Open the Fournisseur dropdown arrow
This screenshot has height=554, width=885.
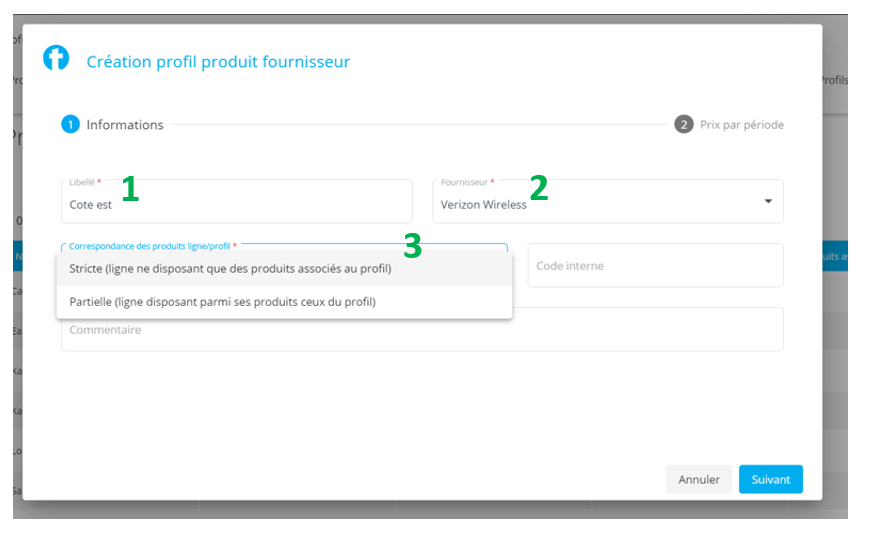click(x=768, y=201)
